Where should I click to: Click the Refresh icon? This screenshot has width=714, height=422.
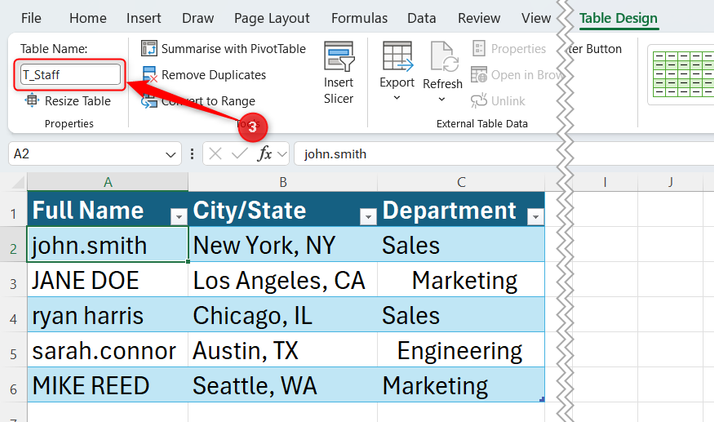[x=444, y=57]
